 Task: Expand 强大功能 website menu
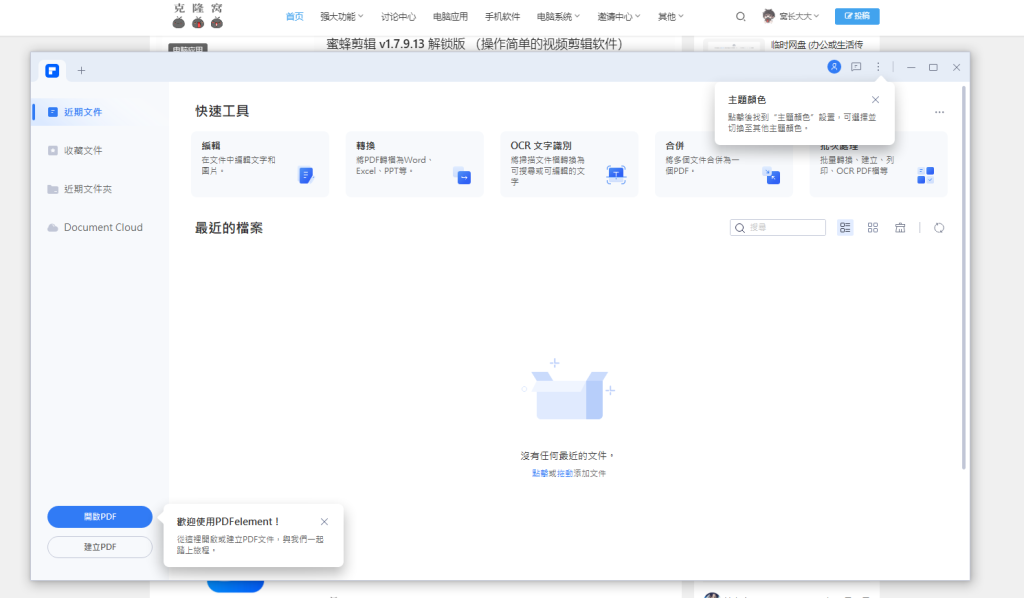(342, 16)
